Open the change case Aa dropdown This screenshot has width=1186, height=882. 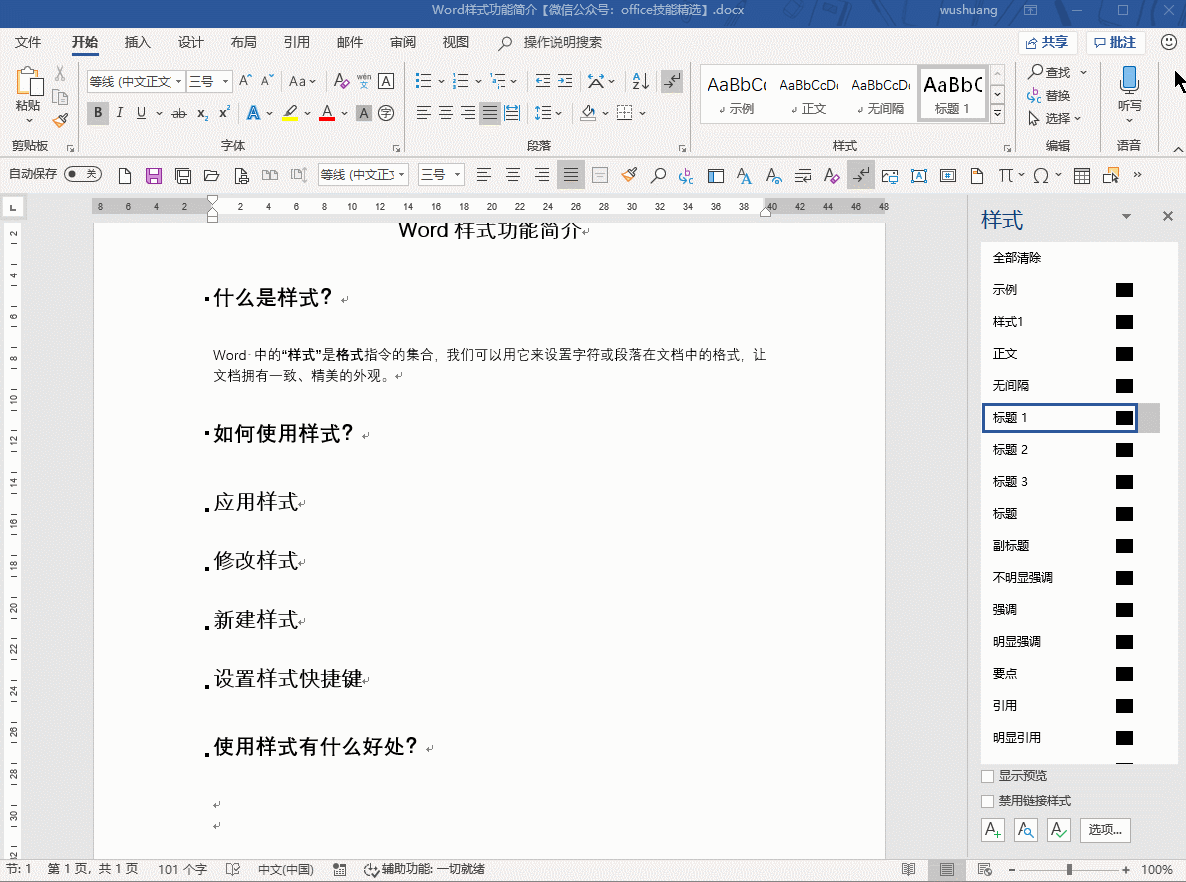(x=302, y=81)
